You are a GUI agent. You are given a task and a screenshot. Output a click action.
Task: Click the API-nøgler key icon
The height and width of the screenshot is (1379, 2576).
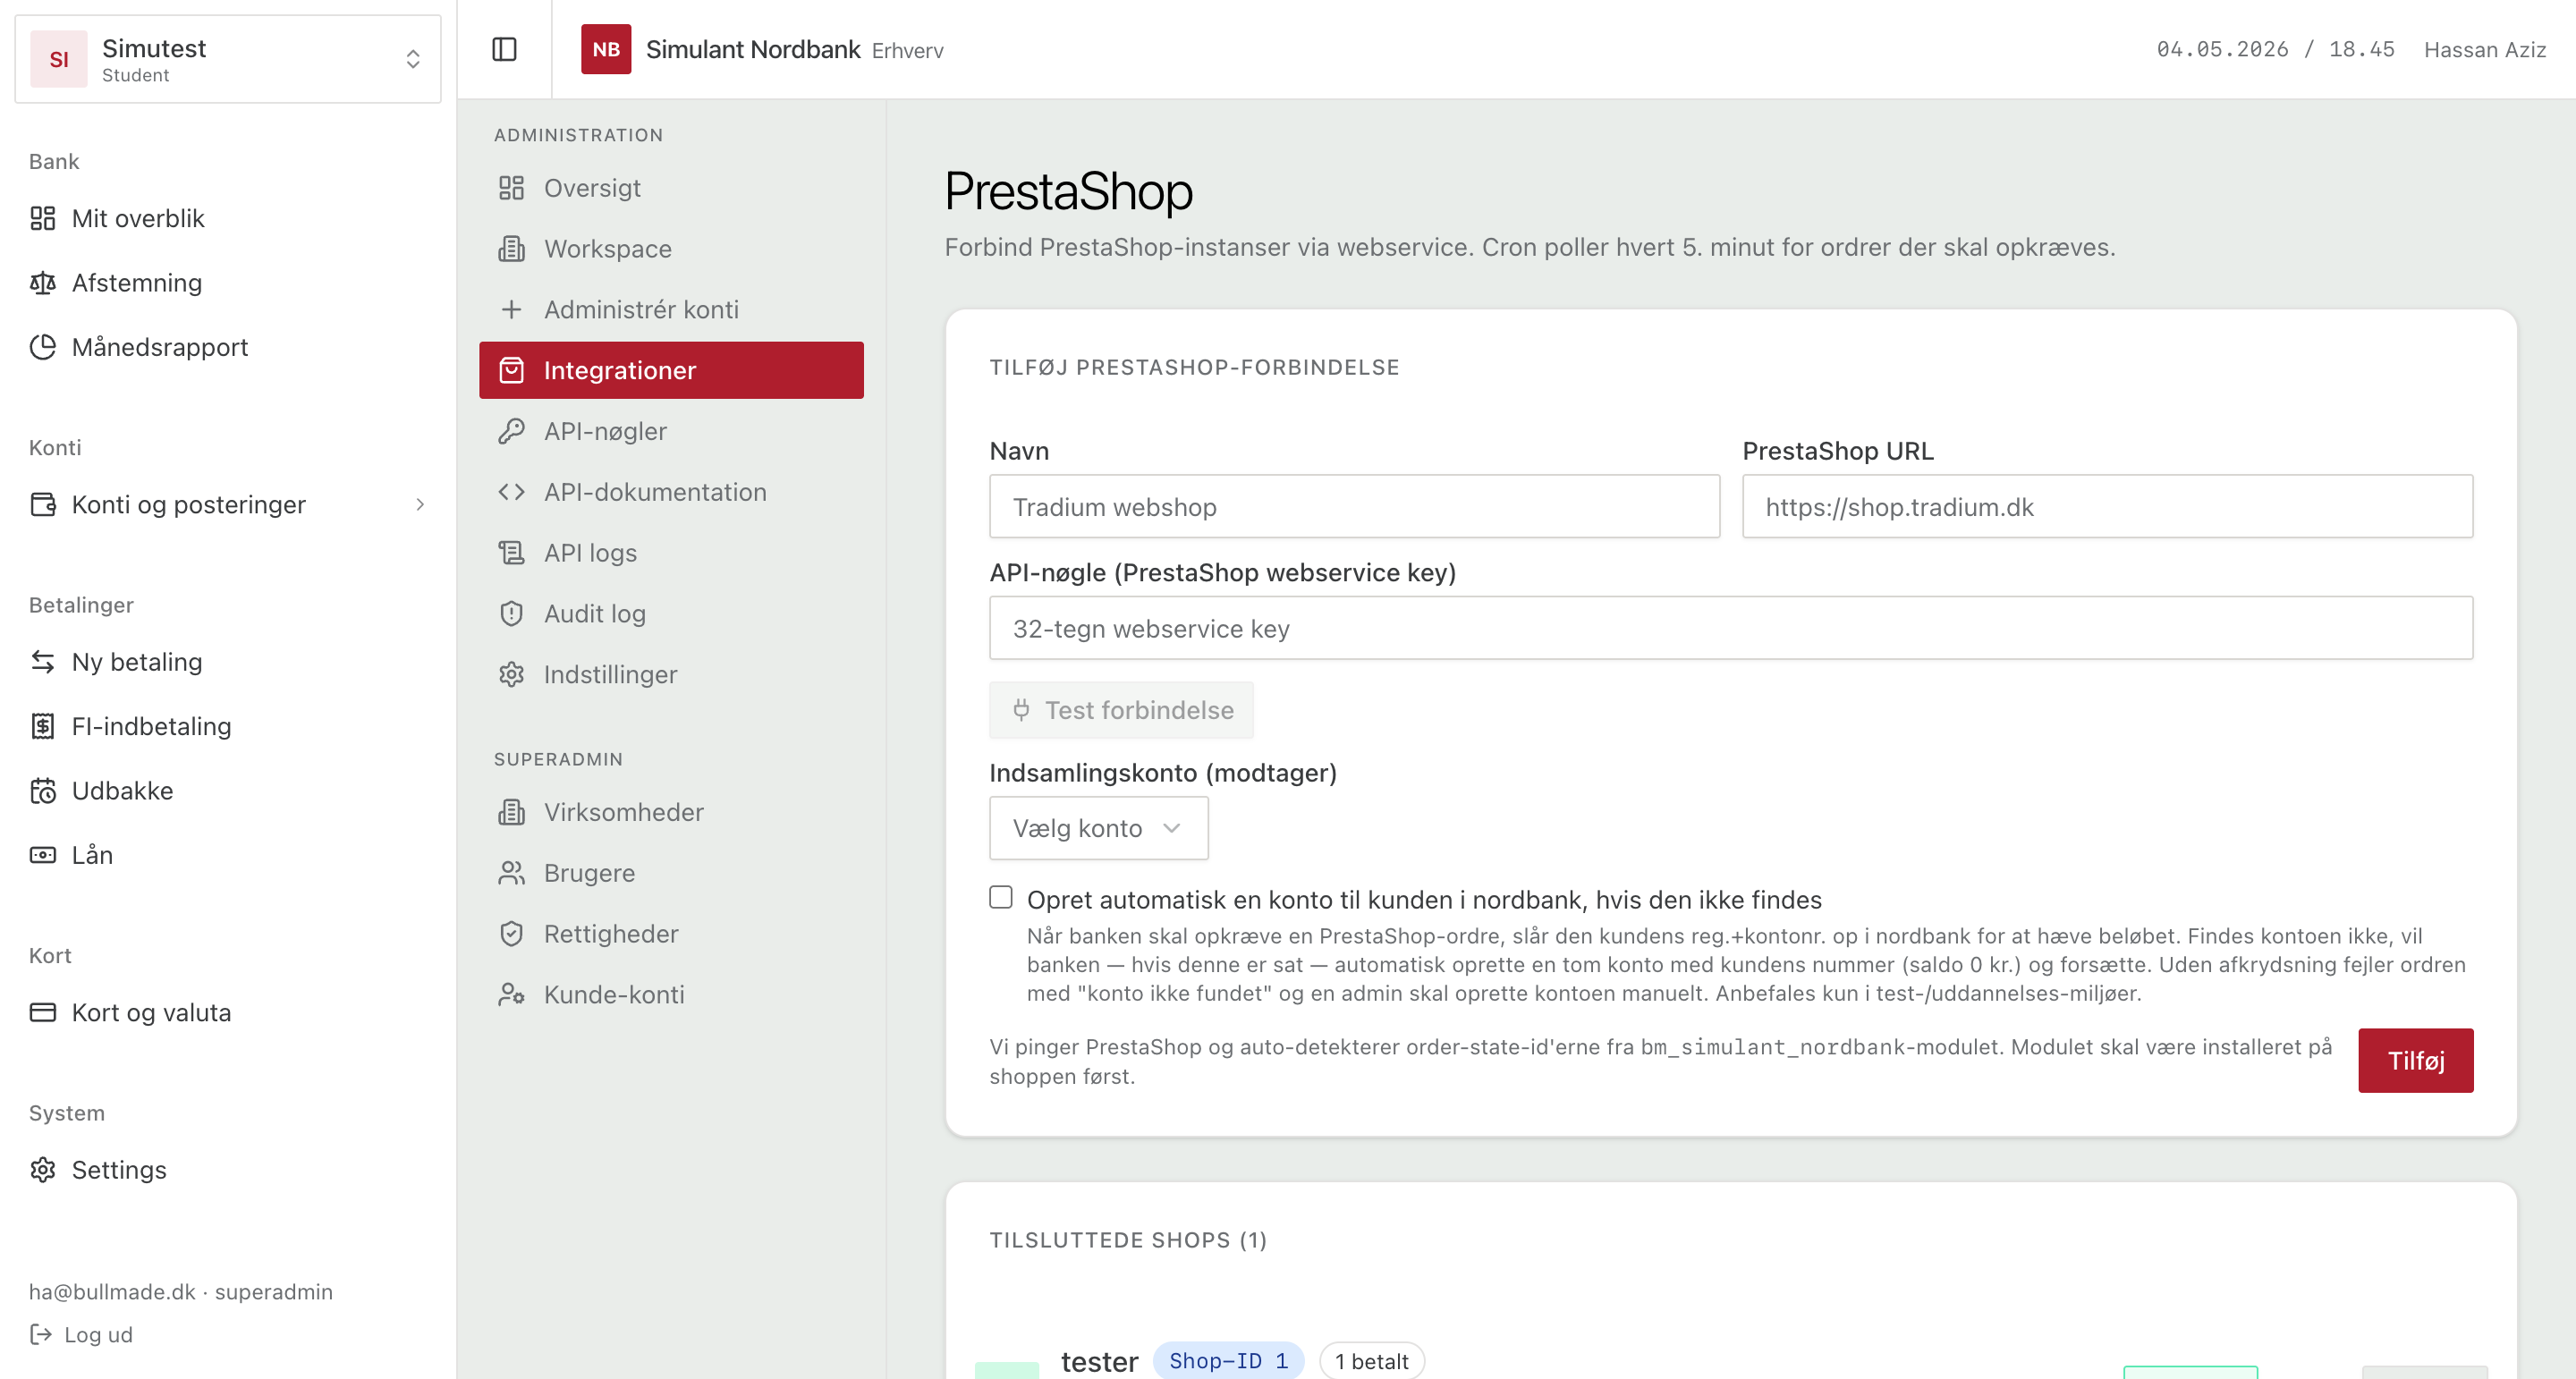[511, 431]
